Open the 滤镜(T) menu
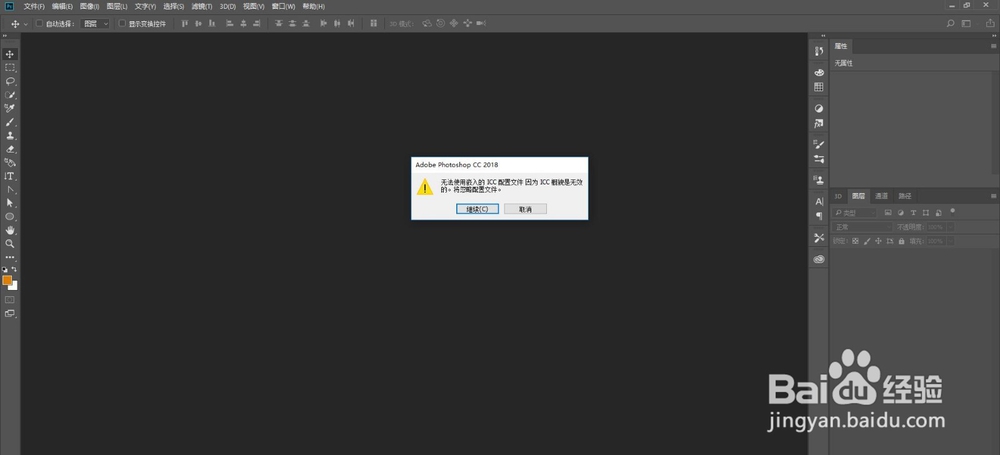Viewport: 1000px width, 455px height. [202, 6]
